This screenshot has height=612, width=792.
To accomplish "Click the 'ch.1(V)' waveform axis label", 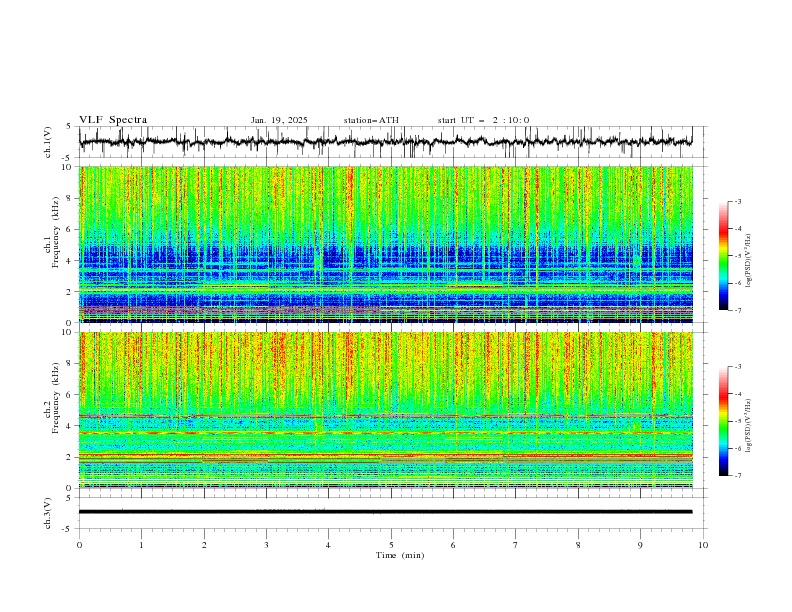I will [48, 142].
